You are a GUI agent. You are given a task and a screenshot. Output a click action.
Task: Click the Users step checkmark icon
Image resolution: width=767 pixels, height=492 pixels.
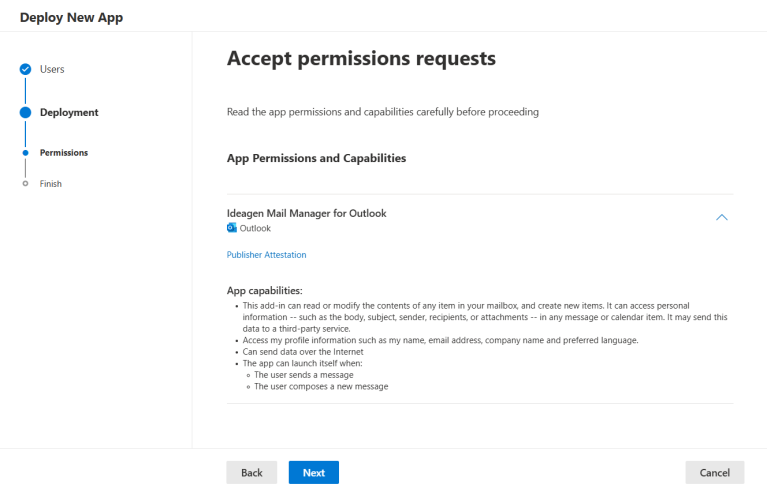(x=25, y=69)
